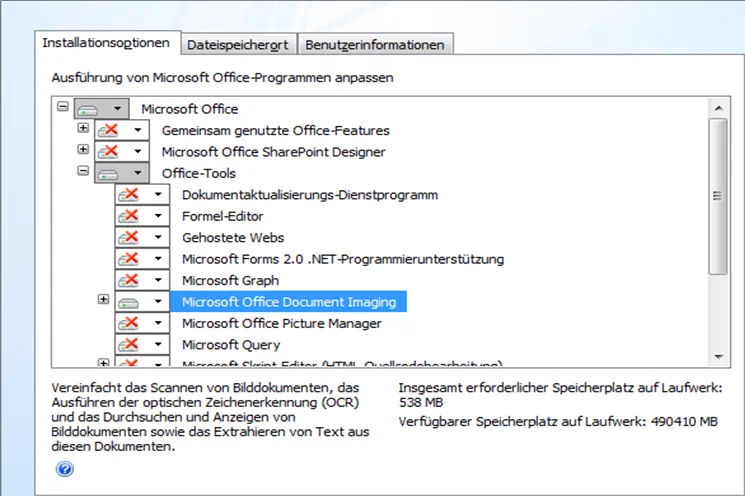Screen dimensions: 745x496
Task: Open install dropdown for Gemeinsam genutzte Office-Features
Action: 138,130
